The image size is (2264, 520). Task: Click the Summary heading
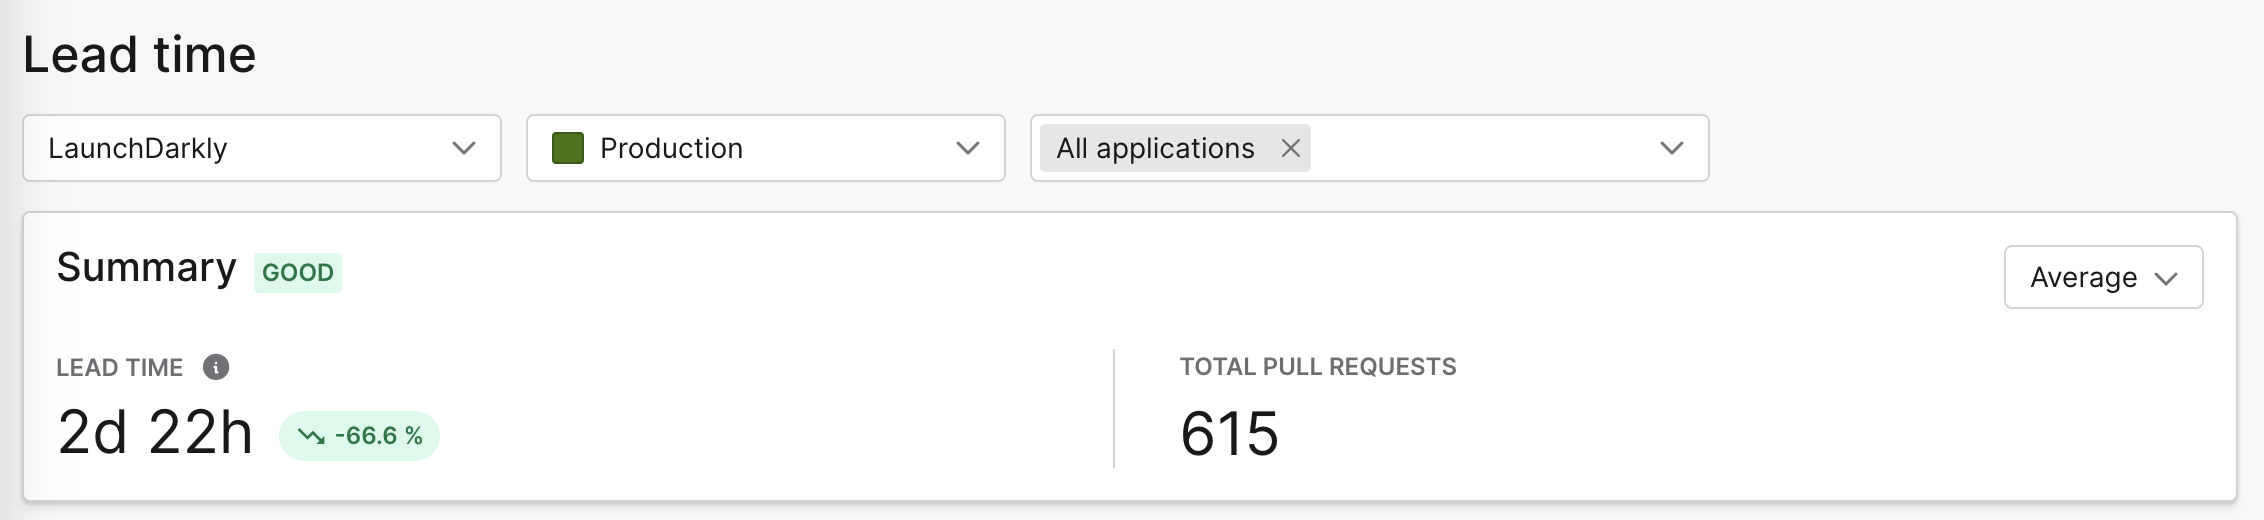[x=146, y=268]
